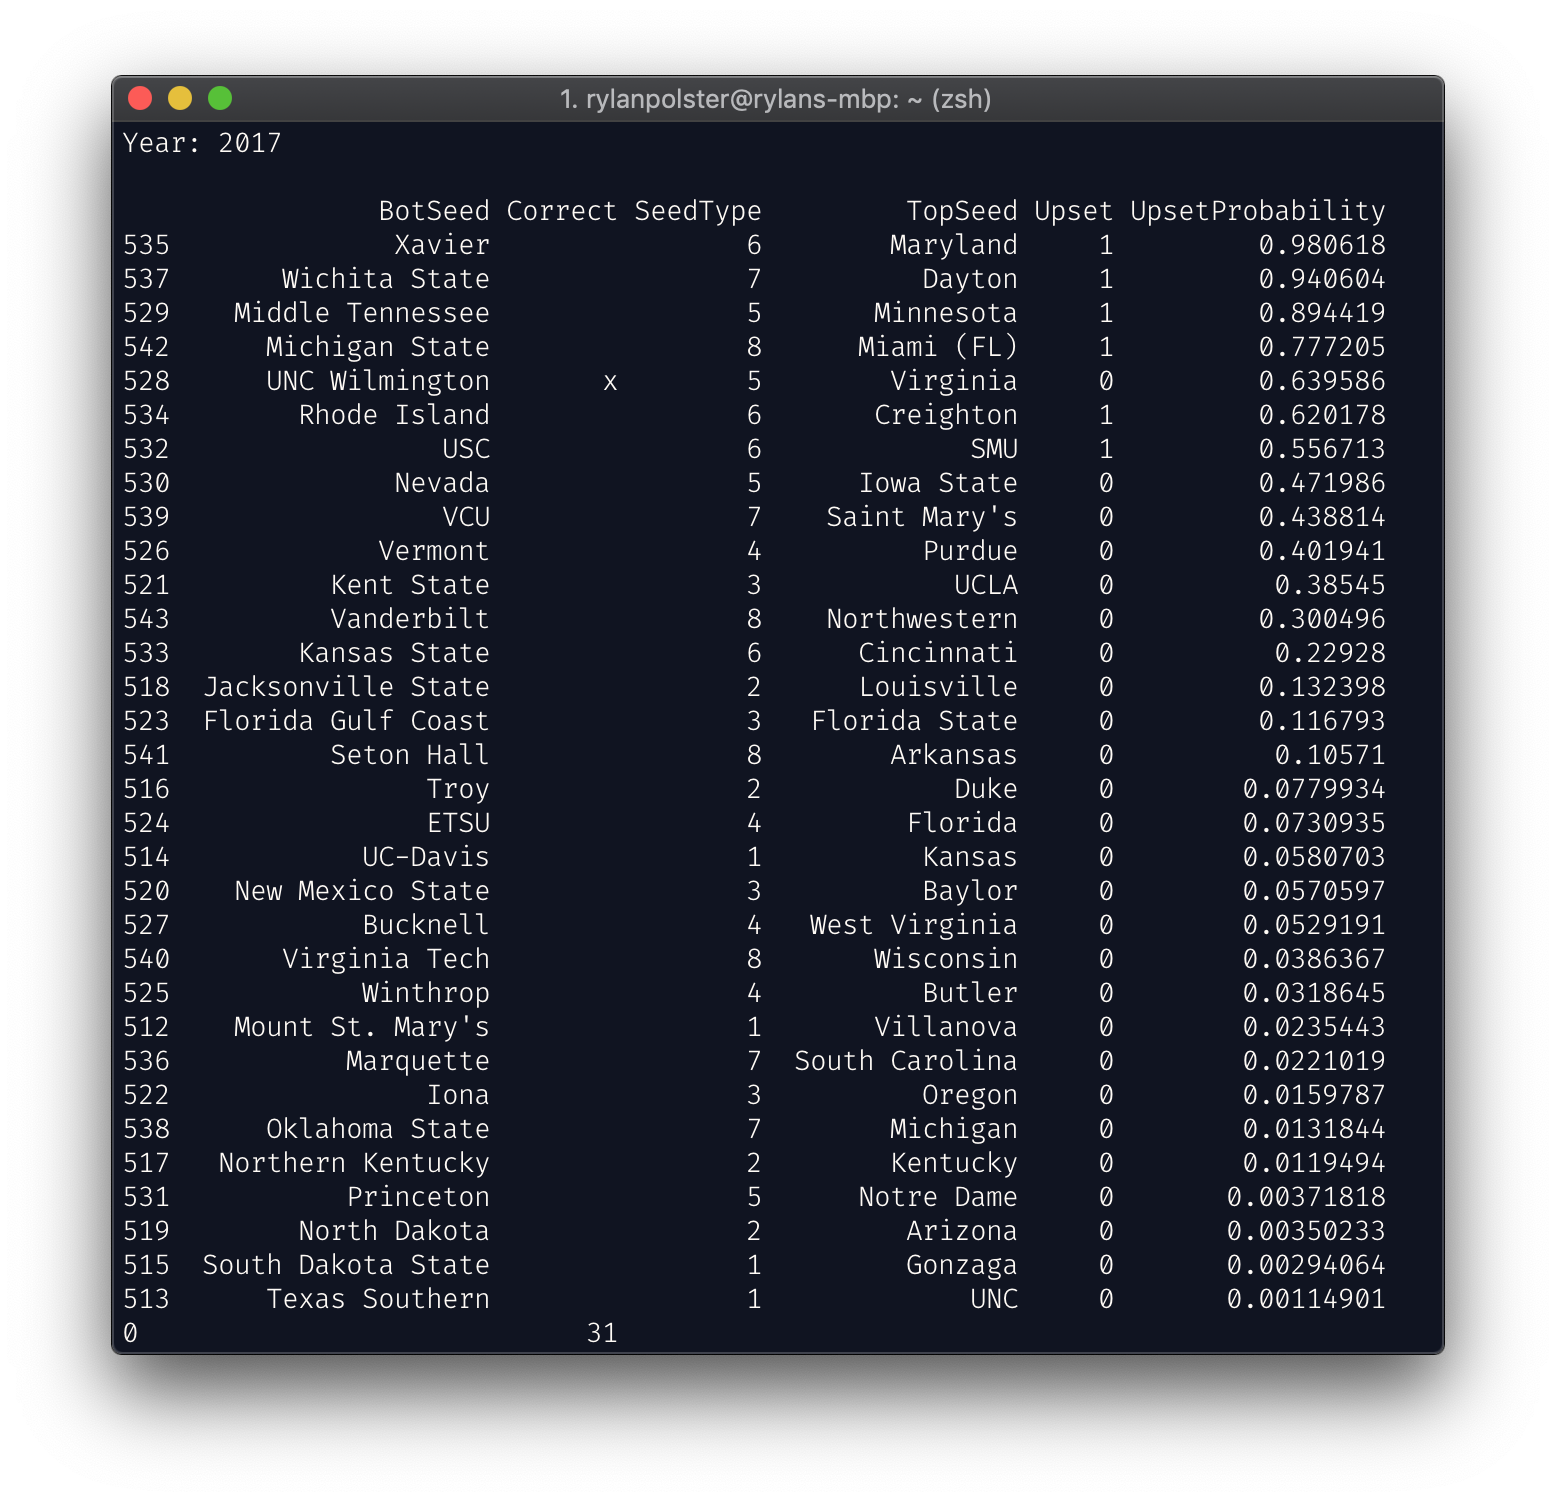
Task: Click row index 535
Action: 147,245
